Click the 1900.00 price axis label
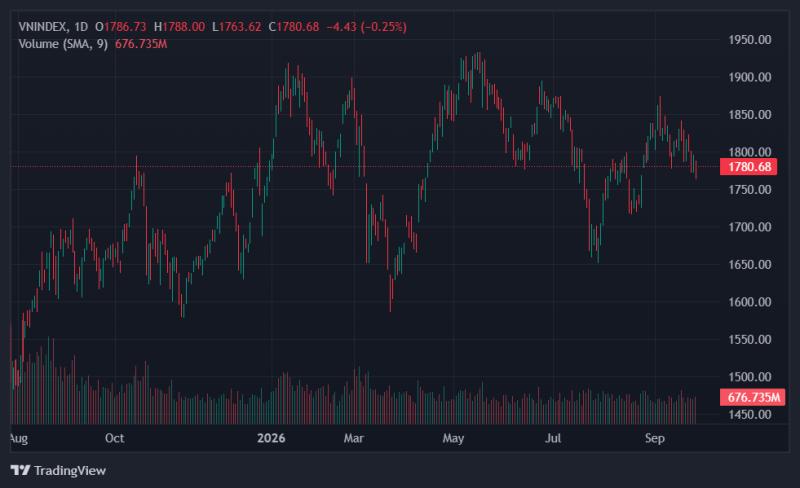The image size is (800, 488). click(x=749, y=77)
